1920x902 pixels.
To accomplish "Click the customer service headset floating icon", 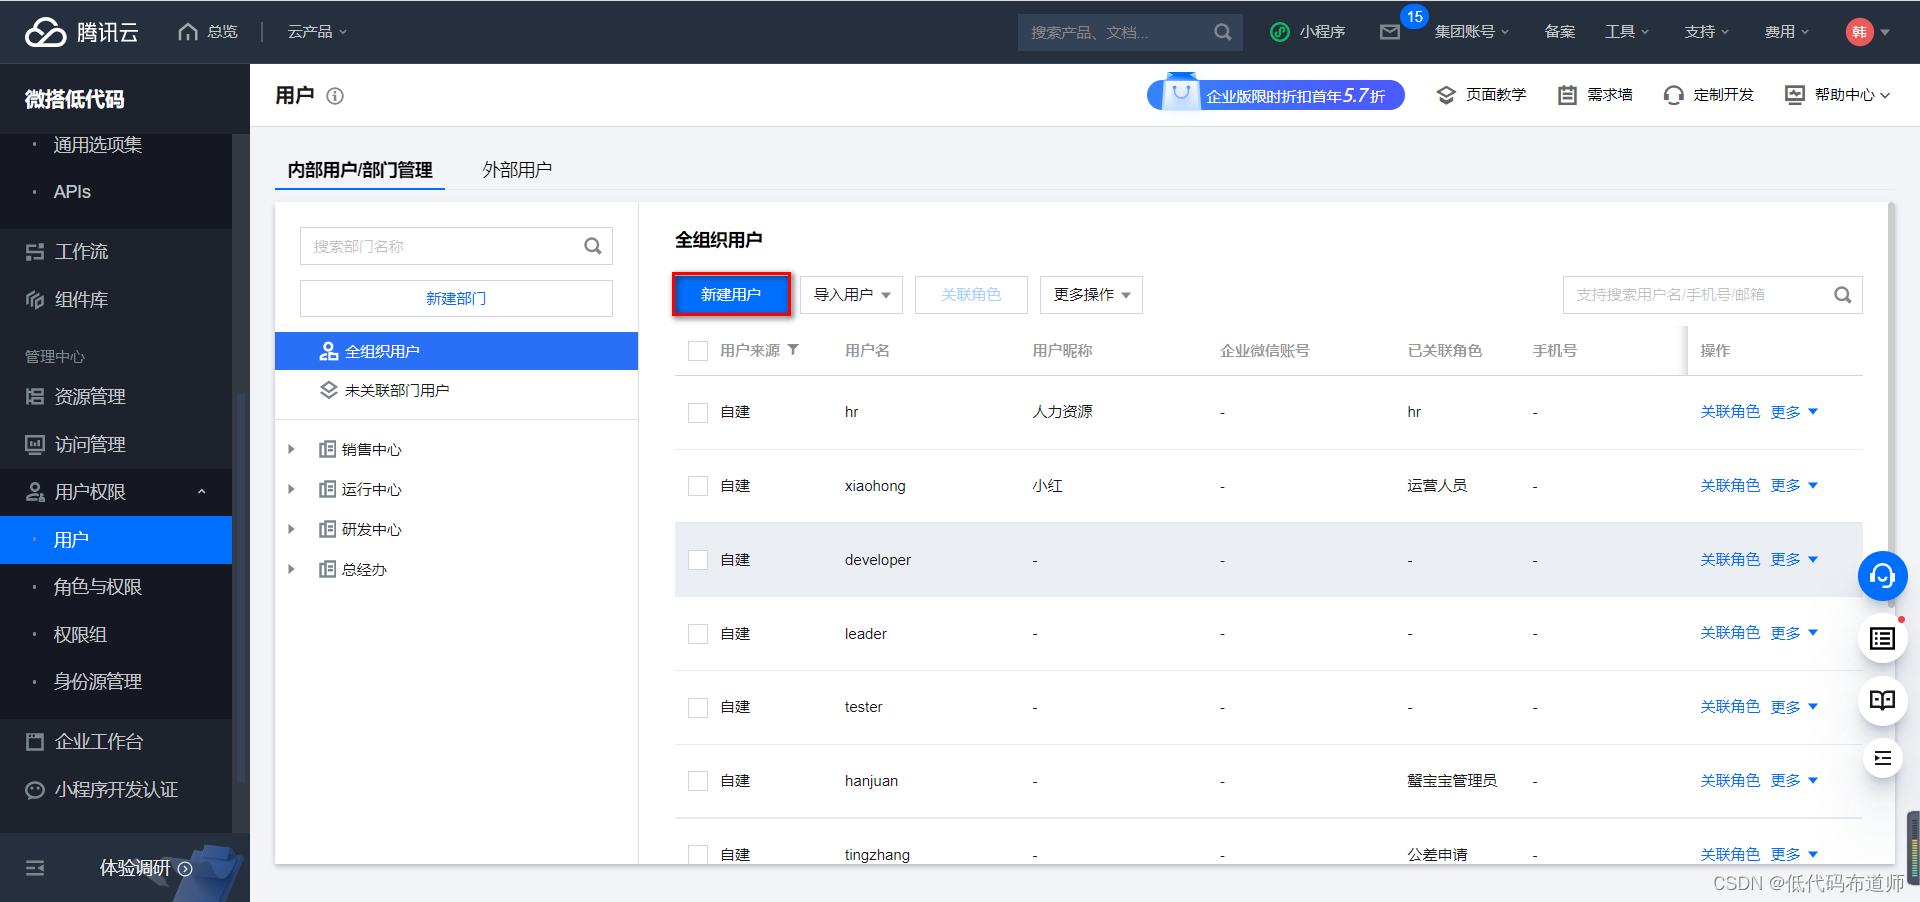I will click(x=1882, y=576).
